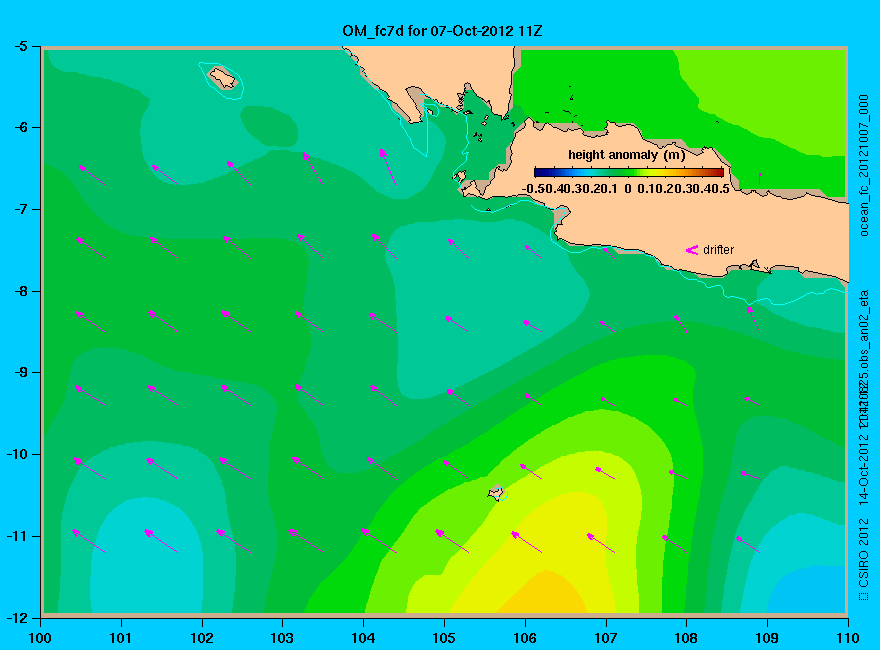880x650 pixels.
Task: Click latitude label '-5' on y-axis
Action: (x=20, y=46)
